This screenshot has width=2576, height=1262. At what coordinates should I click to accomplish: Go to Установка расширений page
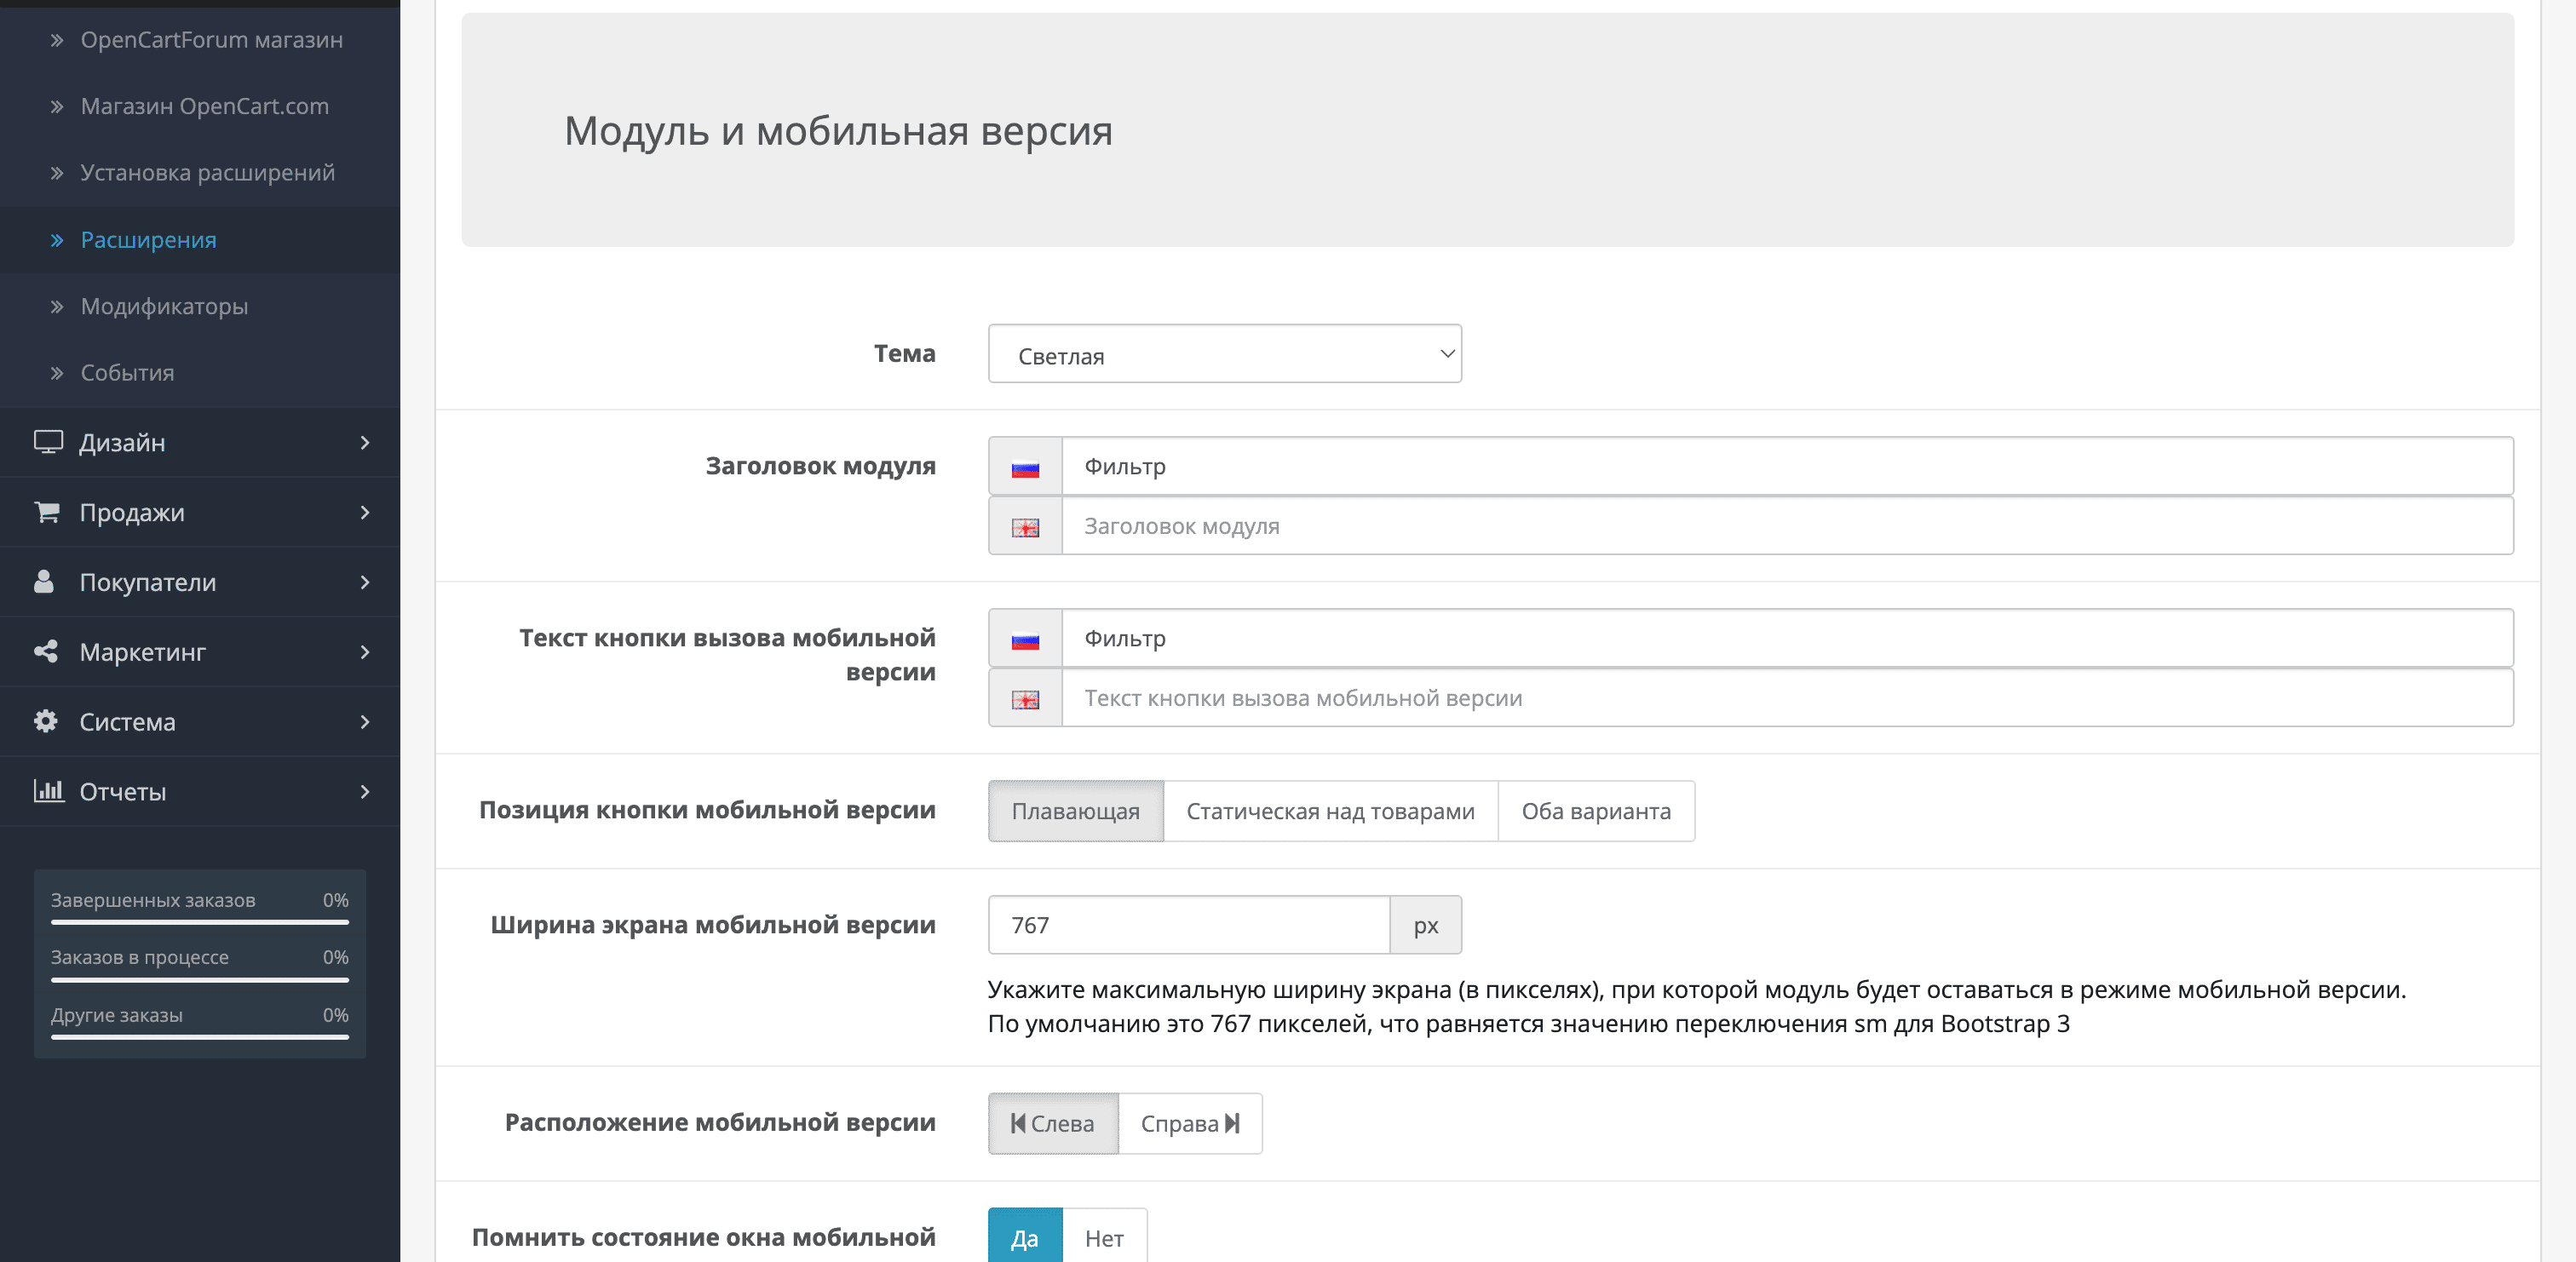pos(207,172)
